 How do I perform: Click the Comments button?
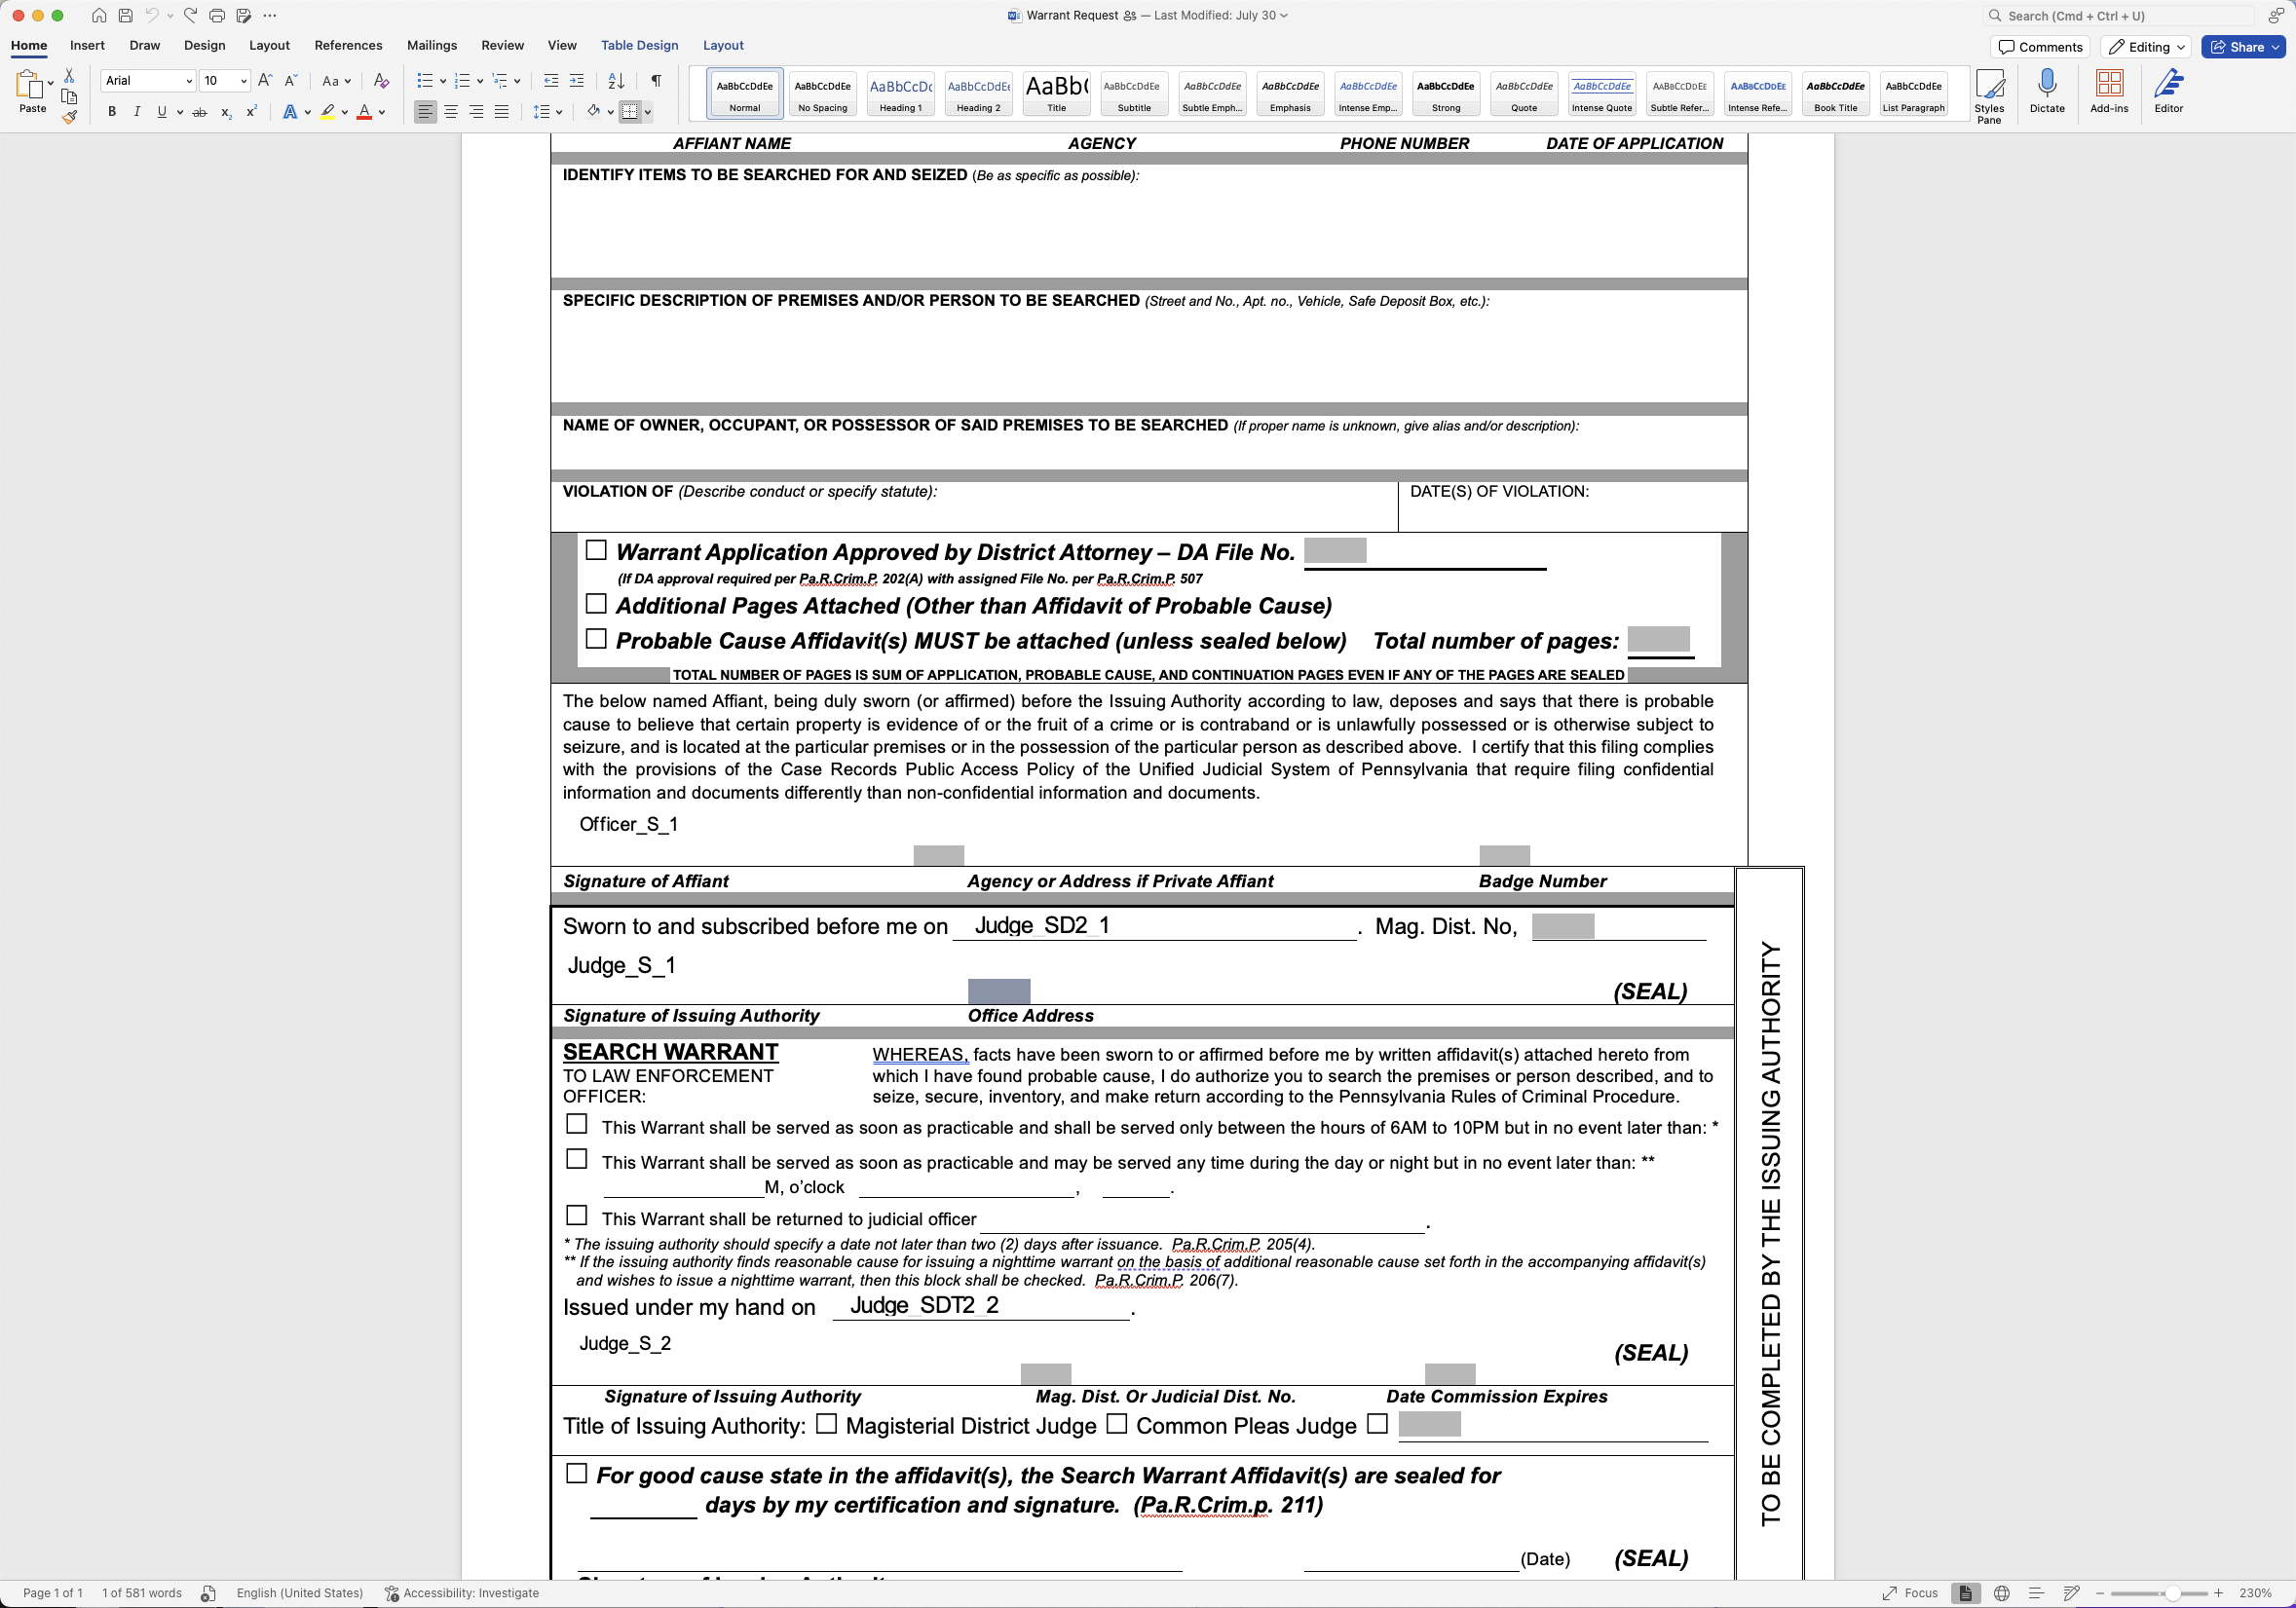(2040, 47)
